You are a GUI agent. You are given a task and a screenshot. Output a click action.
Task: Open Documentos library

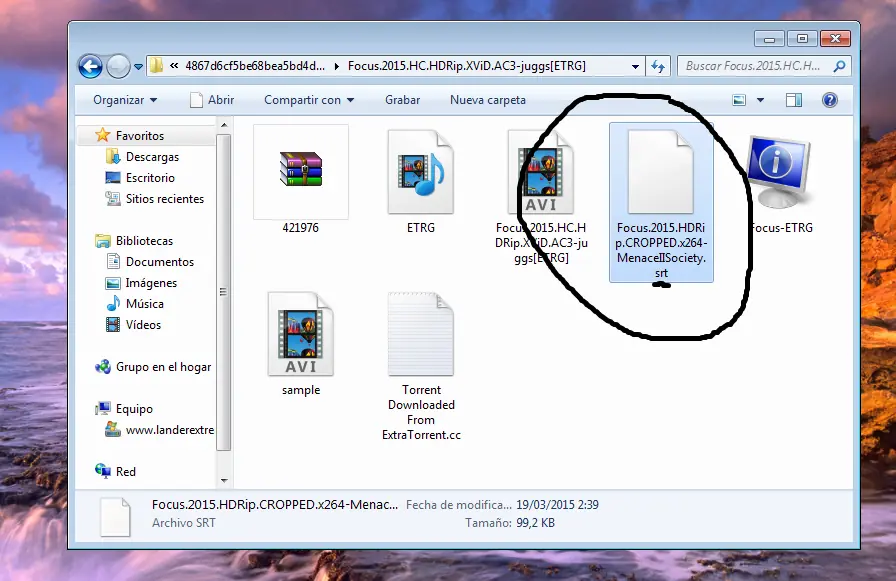click(x=159, y=262)
